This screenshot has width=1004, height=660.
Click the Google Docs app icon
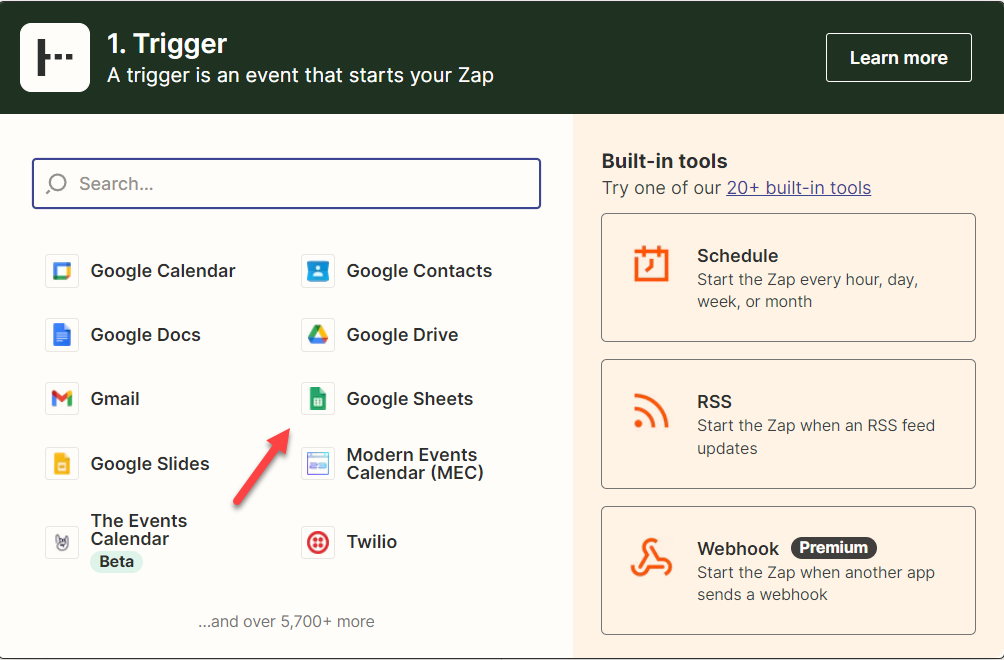pos(62,335)
